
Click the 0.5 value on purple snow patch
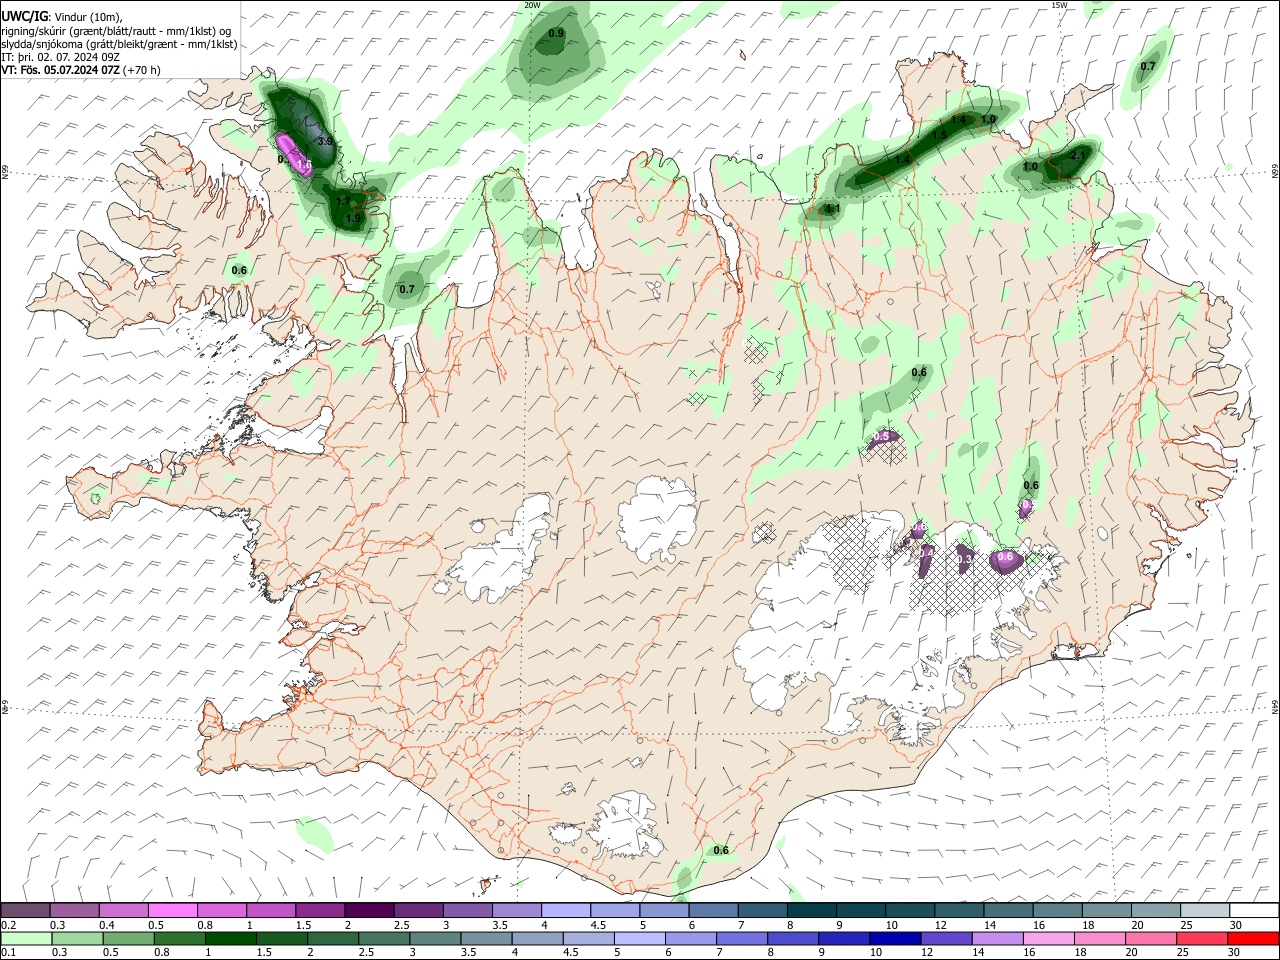(x=882, y=436)
